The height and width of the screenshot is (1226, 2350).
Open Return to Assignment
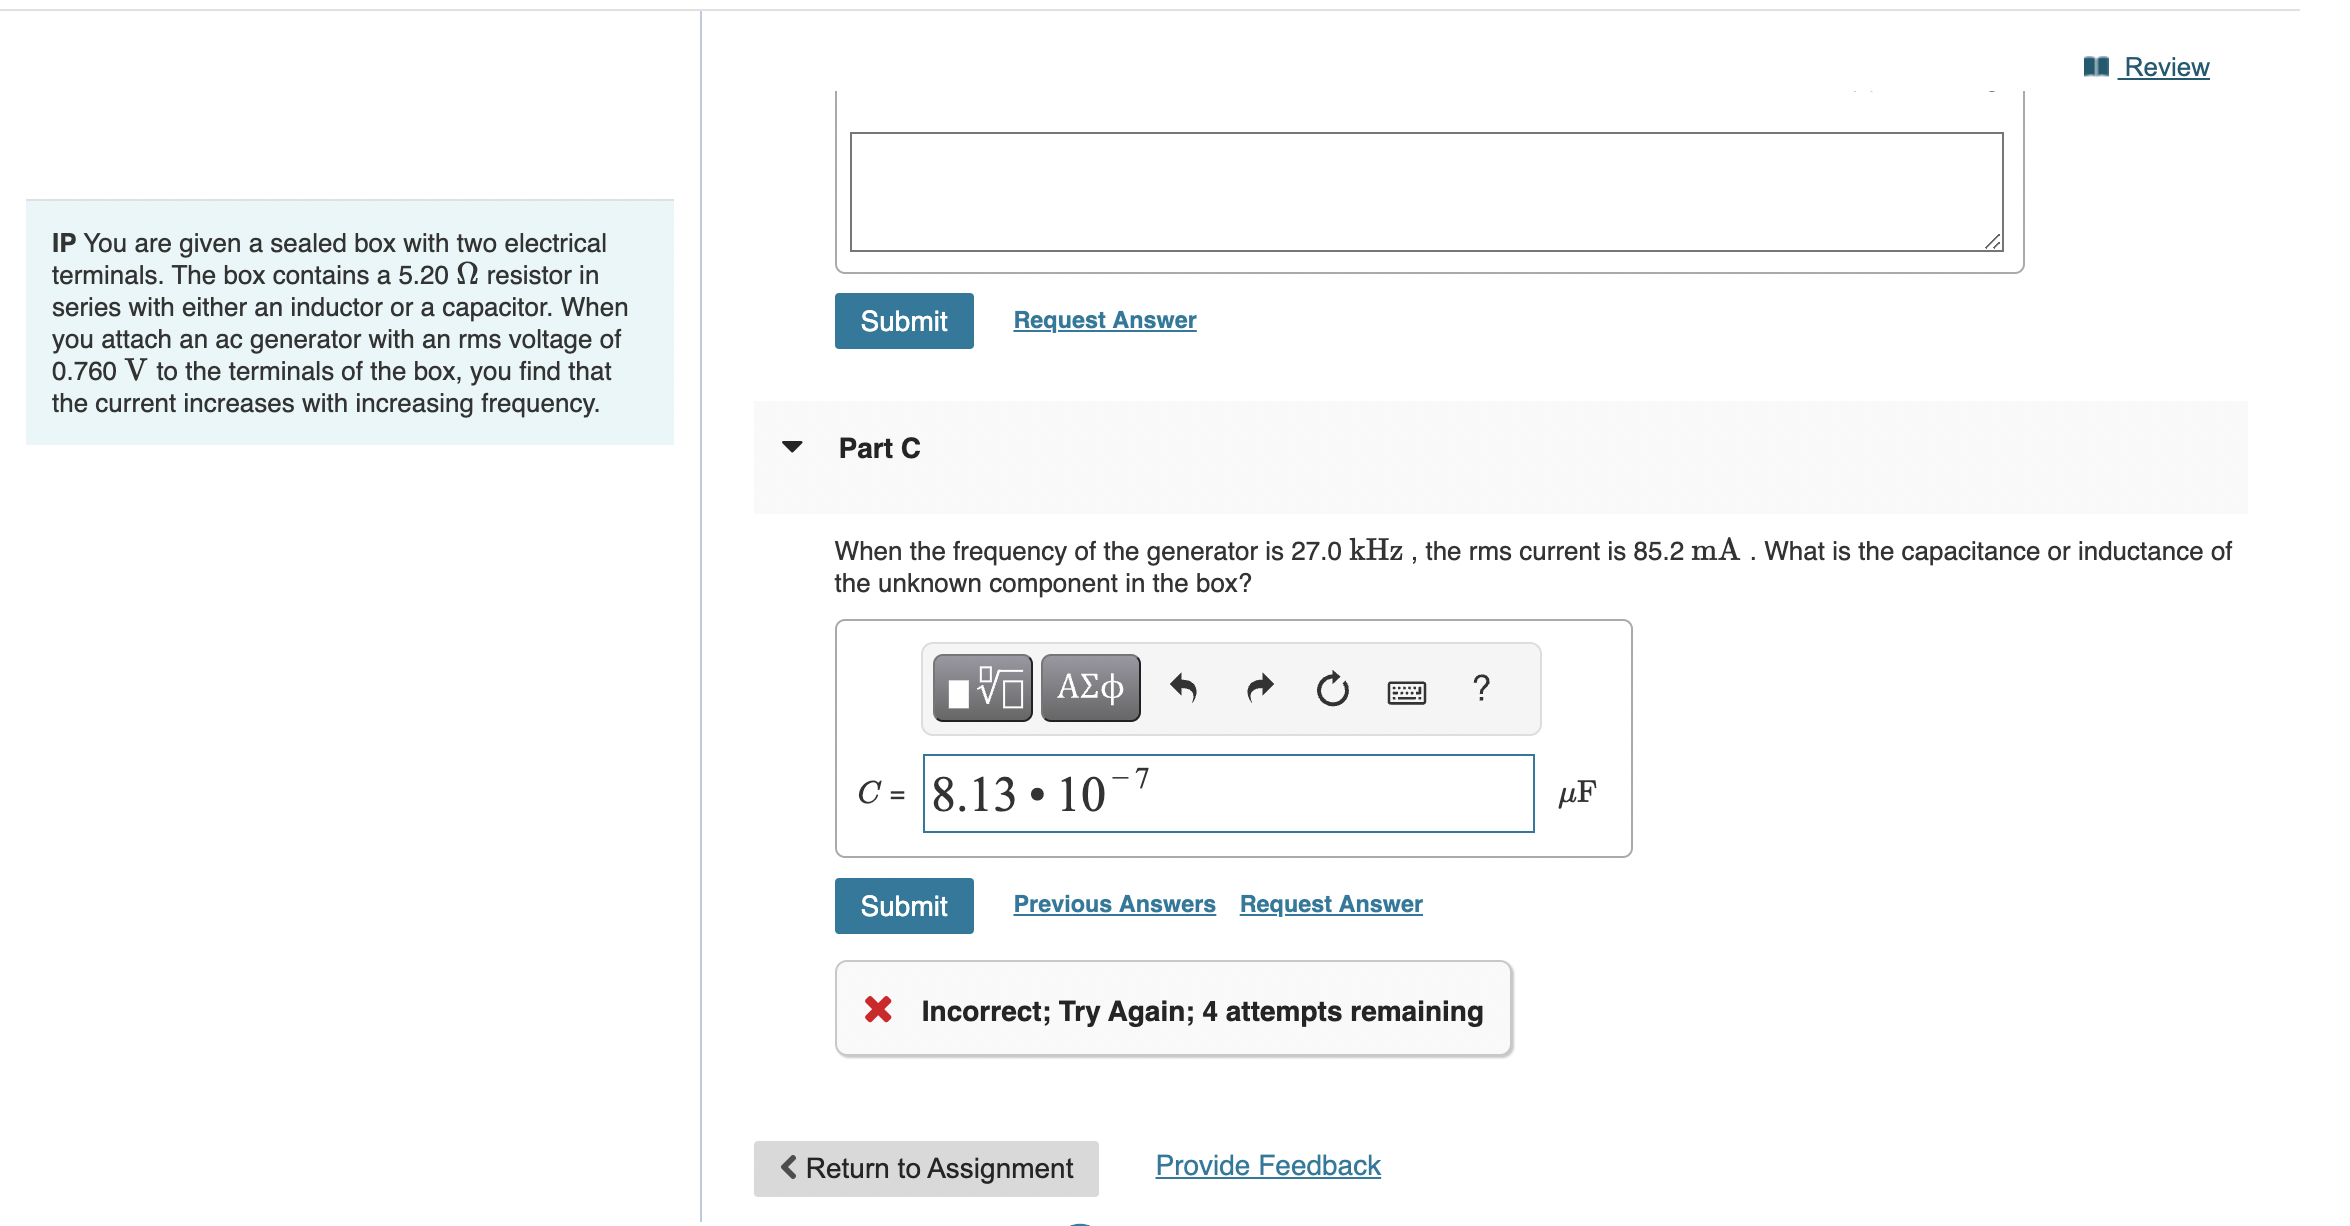point(924,1168)
